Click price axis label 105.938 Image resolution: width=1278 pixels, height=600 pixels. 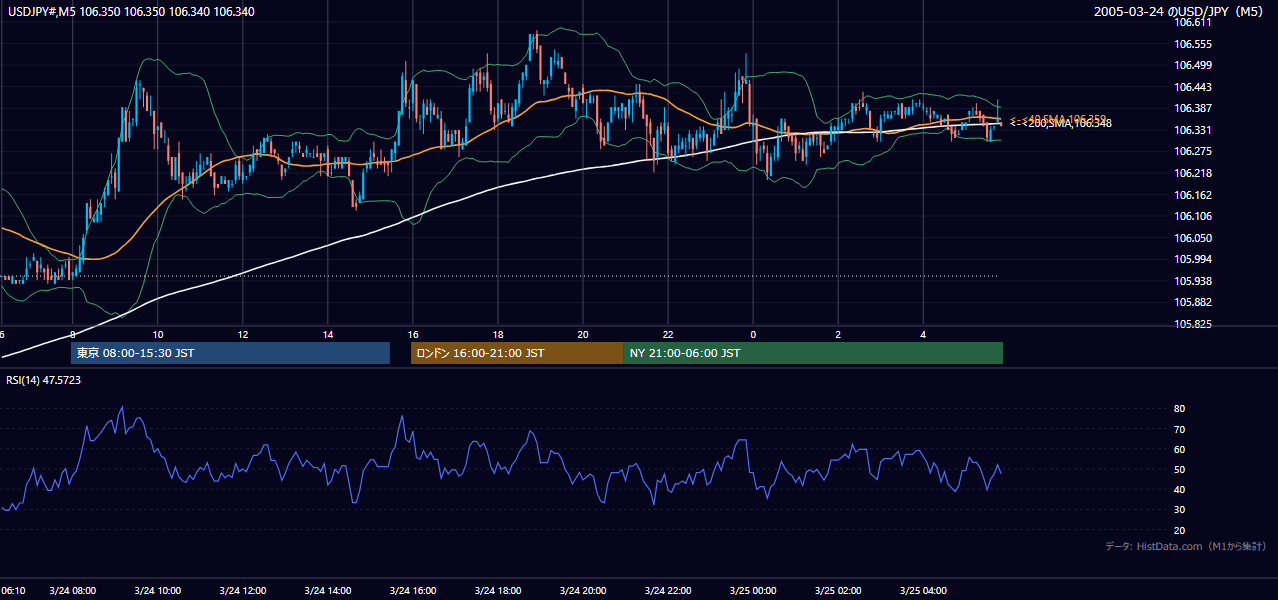1193,281
